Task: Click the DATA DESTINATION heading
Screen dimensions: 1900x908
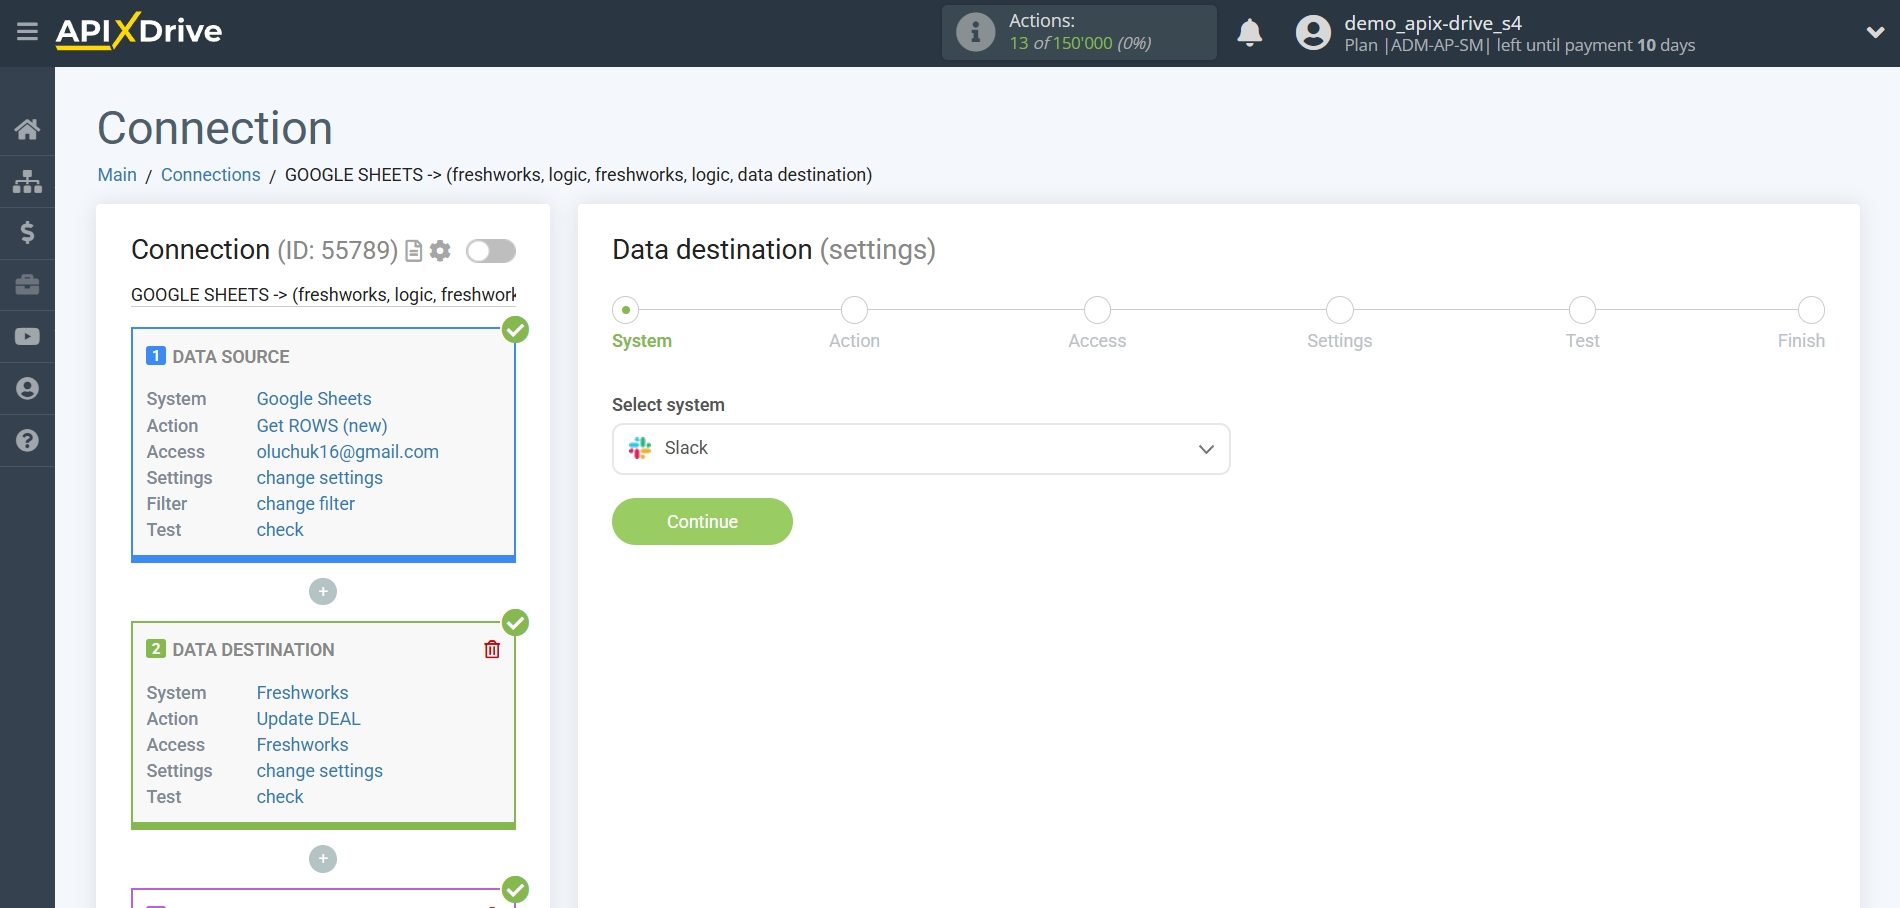Action: pos(253,650)
